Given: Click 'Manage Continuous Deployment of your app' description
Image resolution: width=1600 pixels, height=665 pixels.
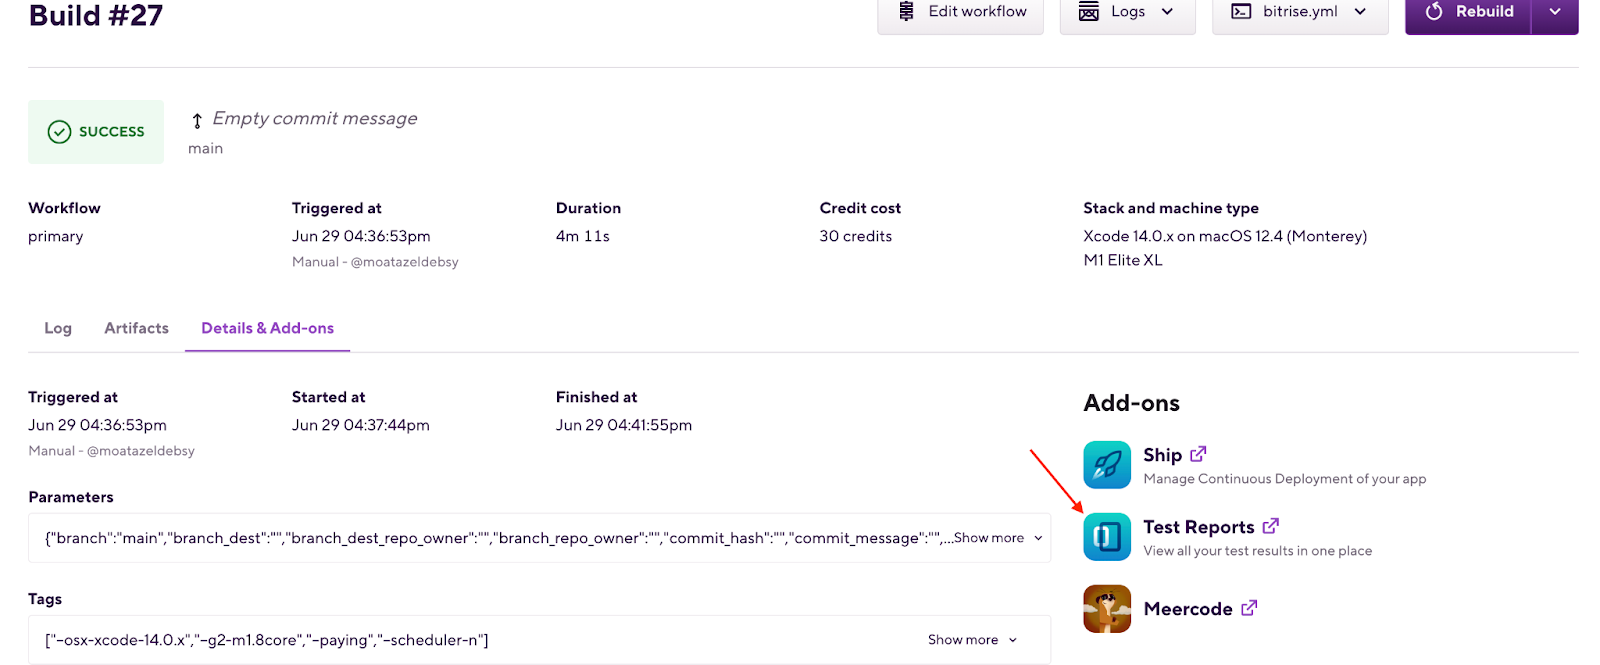Looking at the screenshot, I should click(1285, 479).
